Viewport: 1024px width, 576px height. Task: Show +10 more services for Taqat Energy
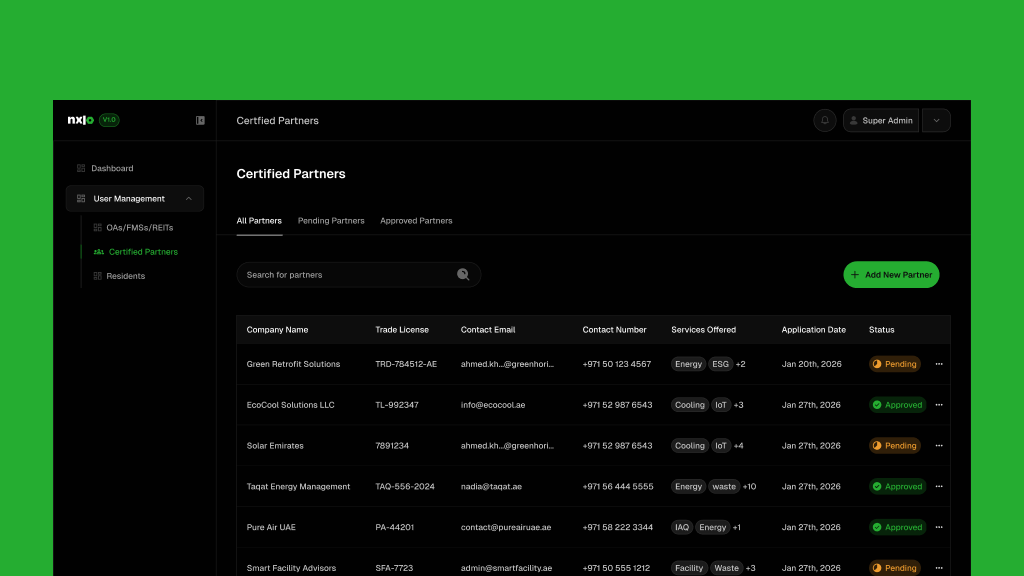tap(749, 487)
